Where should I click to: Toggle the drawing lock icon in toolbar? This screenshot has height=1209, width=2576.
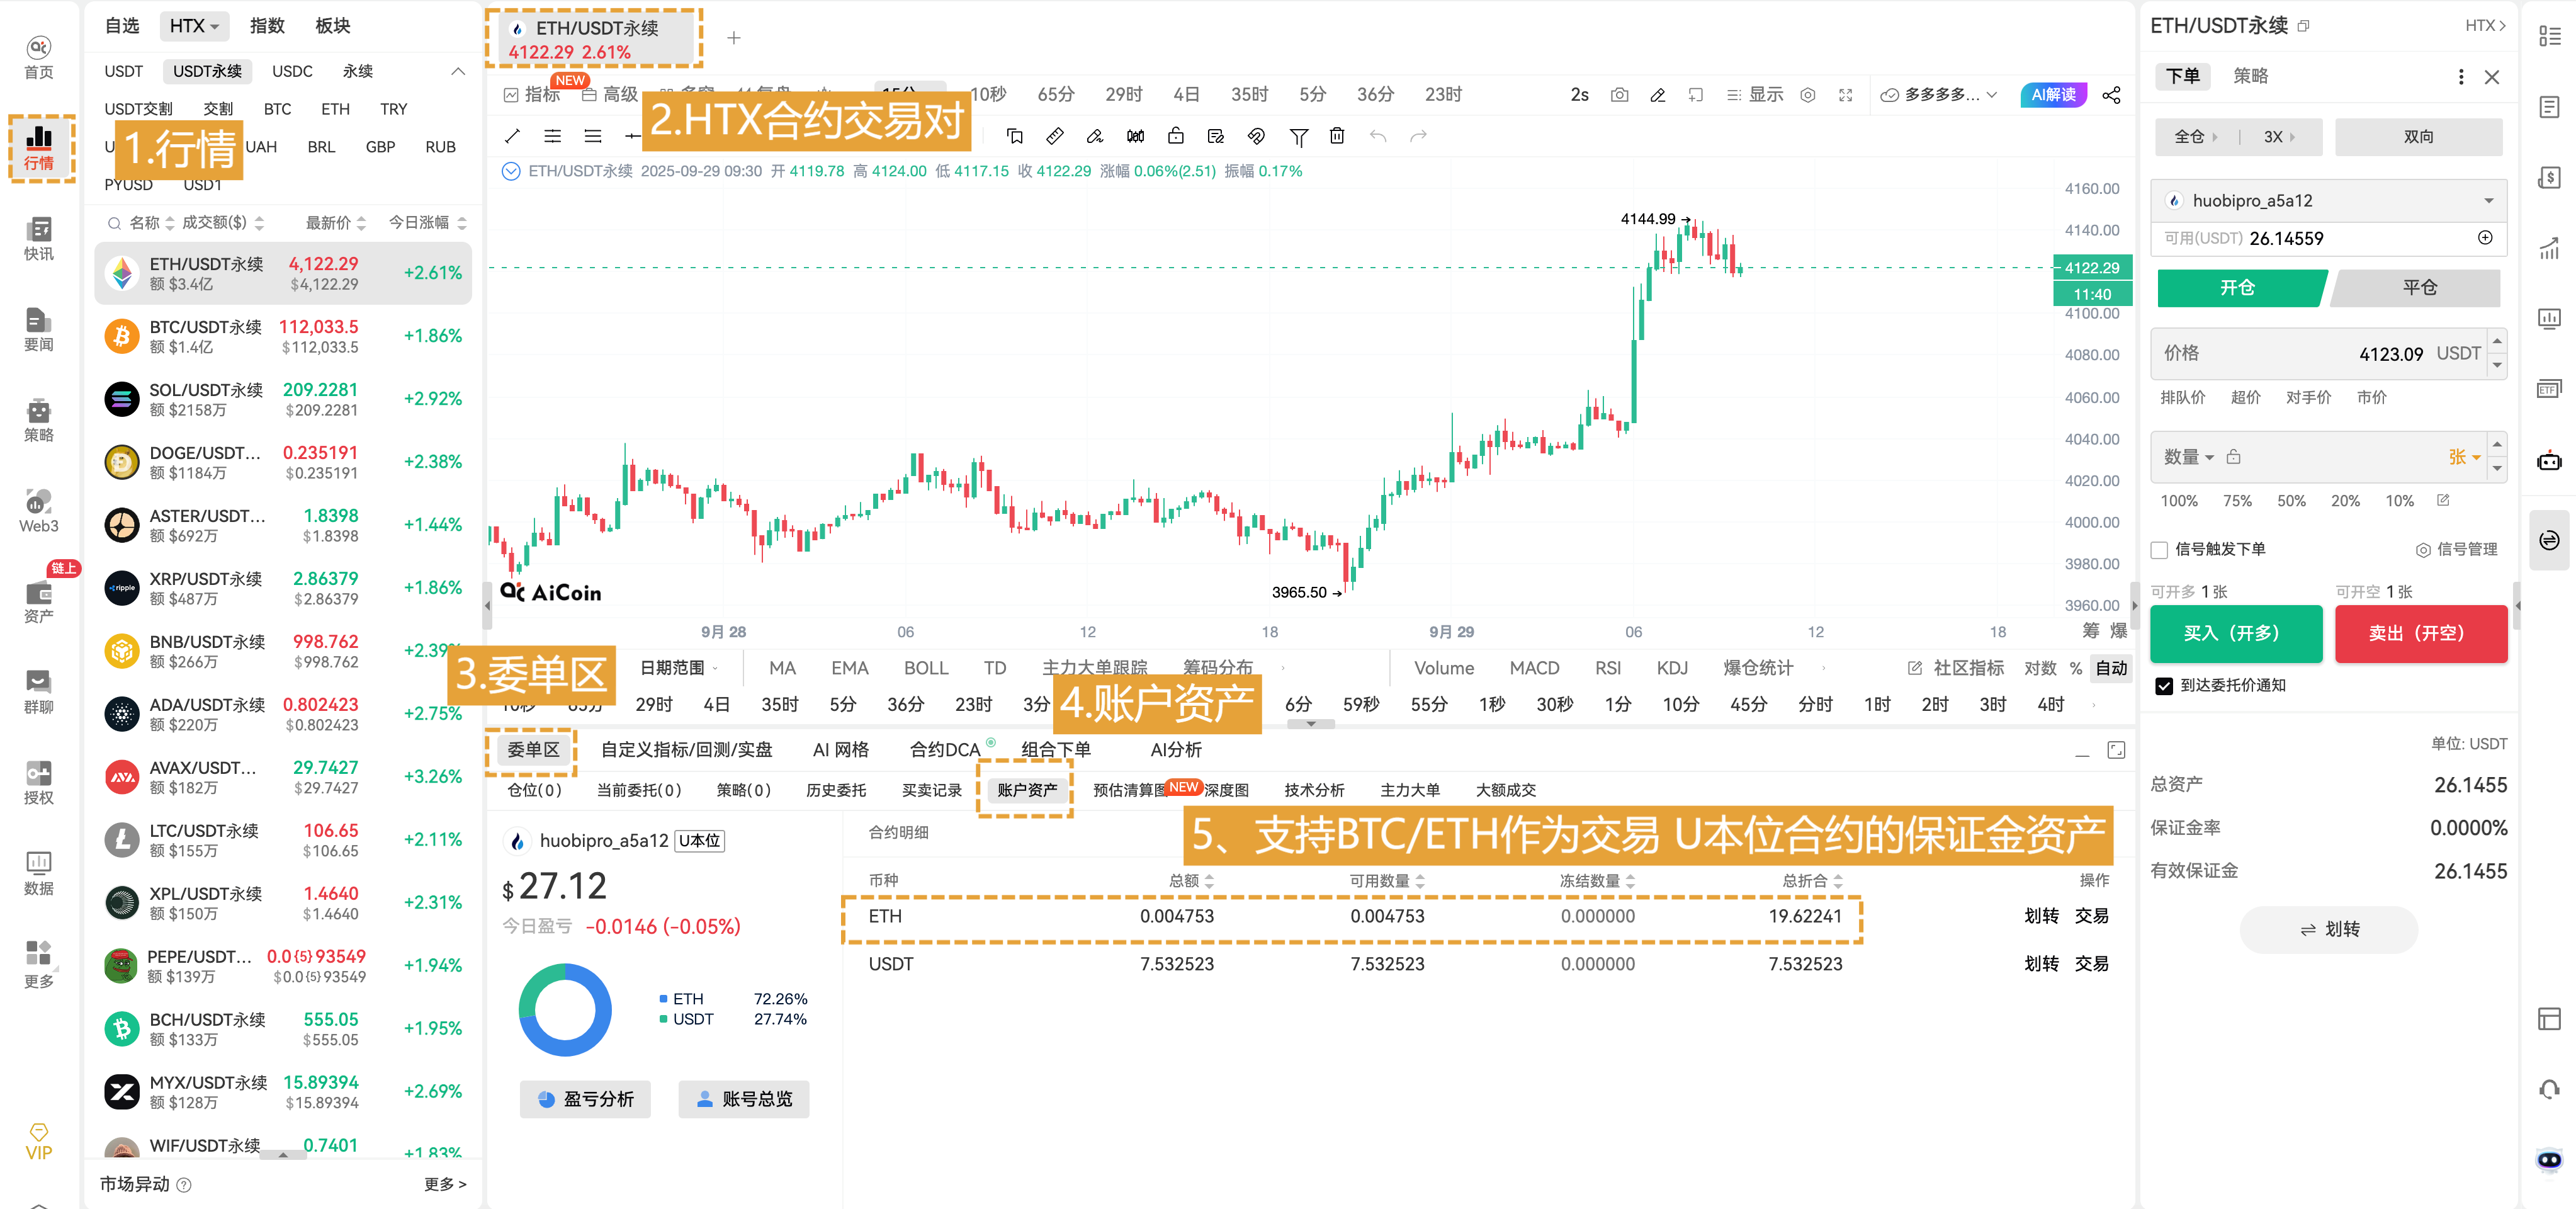click(1175, 136)
